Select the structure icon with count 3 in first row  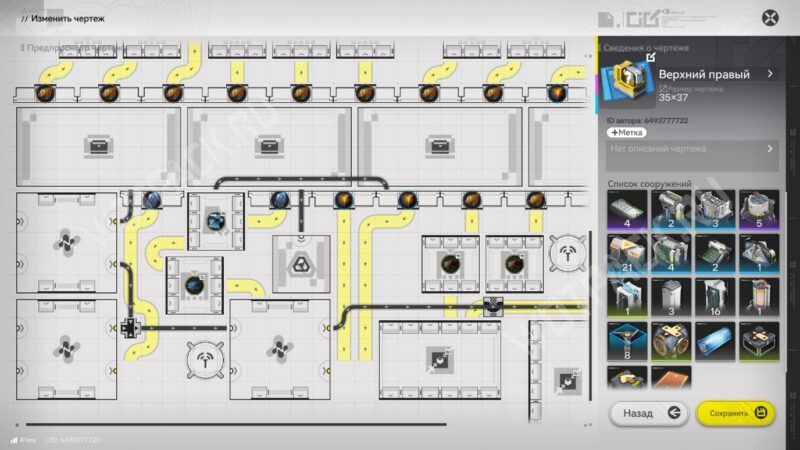(x=714, y=210)
